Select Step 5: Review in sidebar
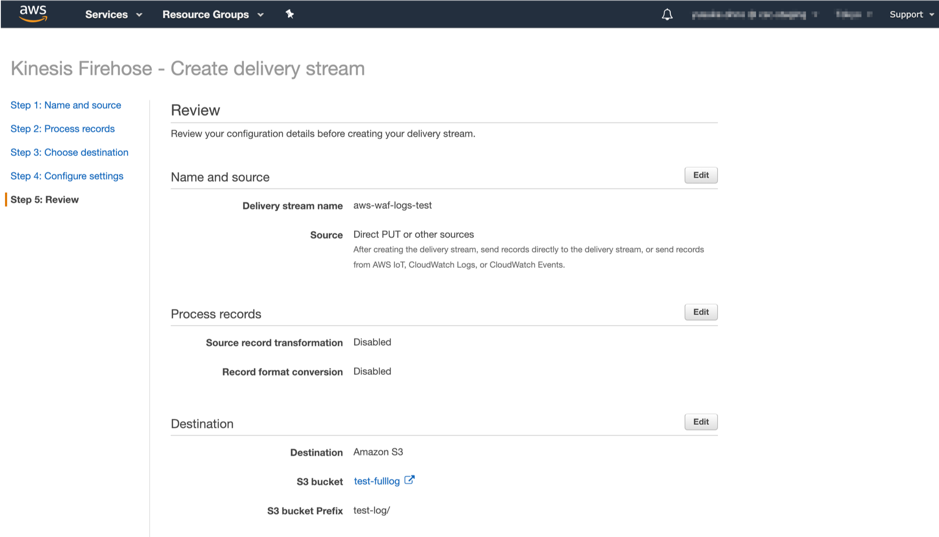 coord(44,199)
